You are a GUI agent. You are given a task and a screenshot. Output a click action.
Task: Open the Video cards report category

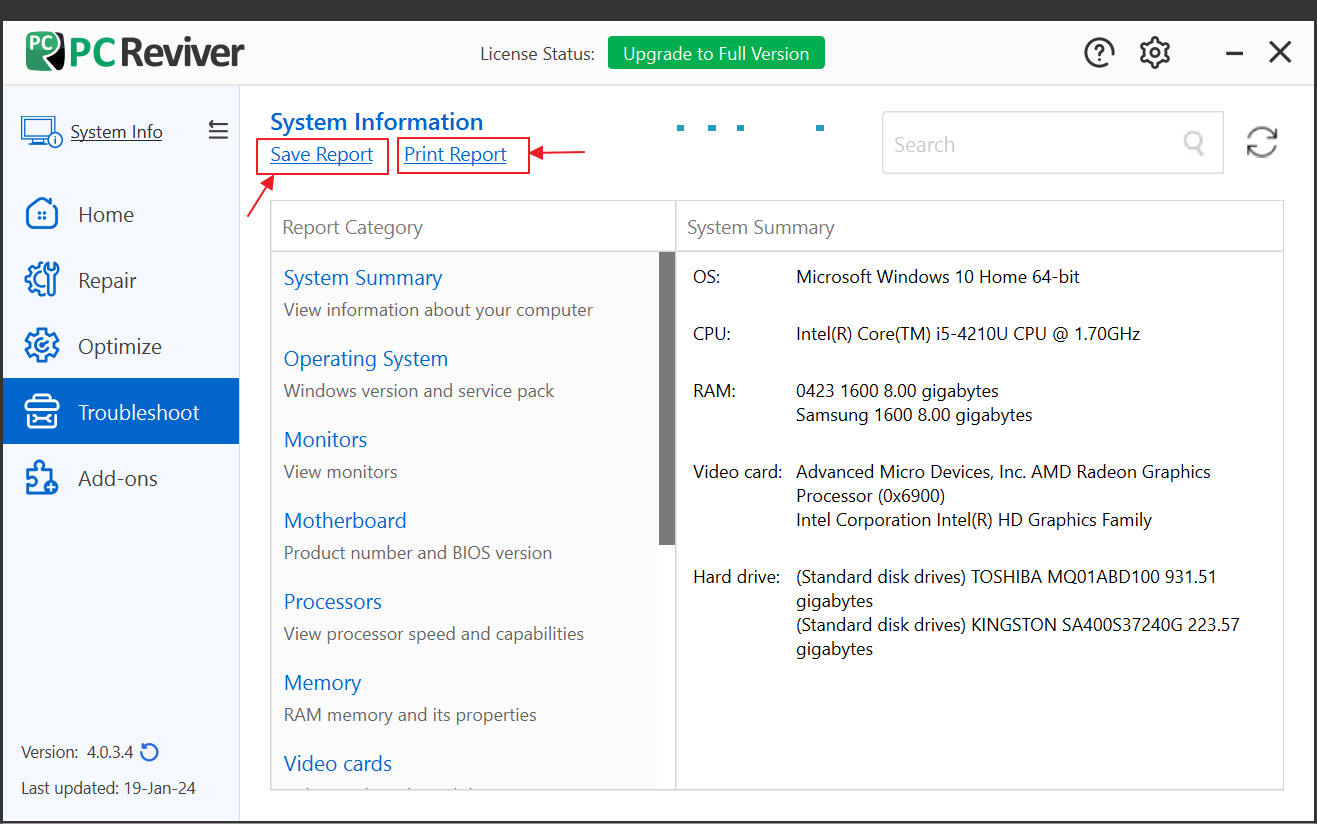(338, 764)
